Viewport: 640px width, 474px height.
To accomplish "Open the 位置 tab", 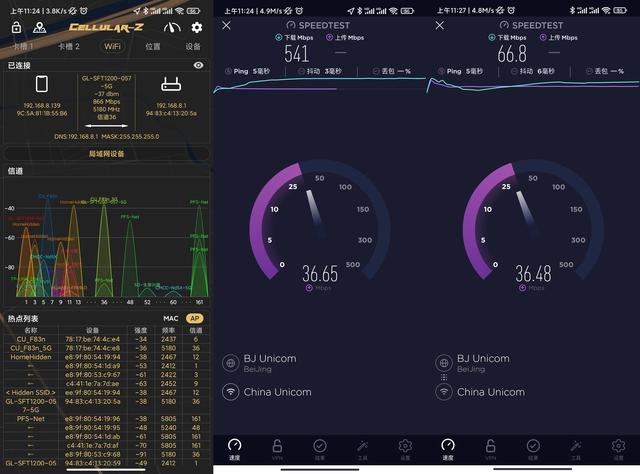I will pos(153,46).
